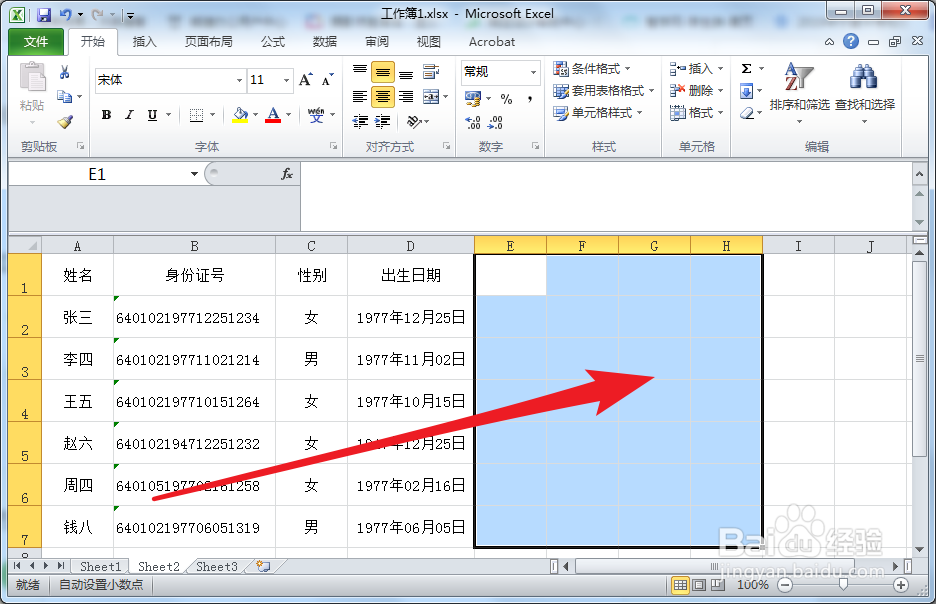This screenshot has width=936, height=604.
Task: Switch to Normal view in status bar
Action: pyautogui.click(x=680, y=585)
